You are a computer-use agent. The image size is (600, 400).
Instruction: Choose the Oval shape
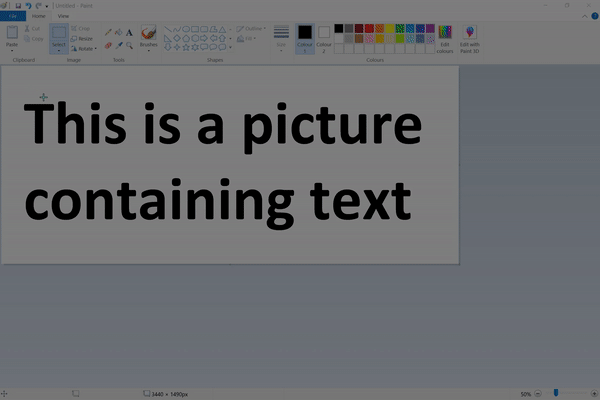(x=186, y=29)
